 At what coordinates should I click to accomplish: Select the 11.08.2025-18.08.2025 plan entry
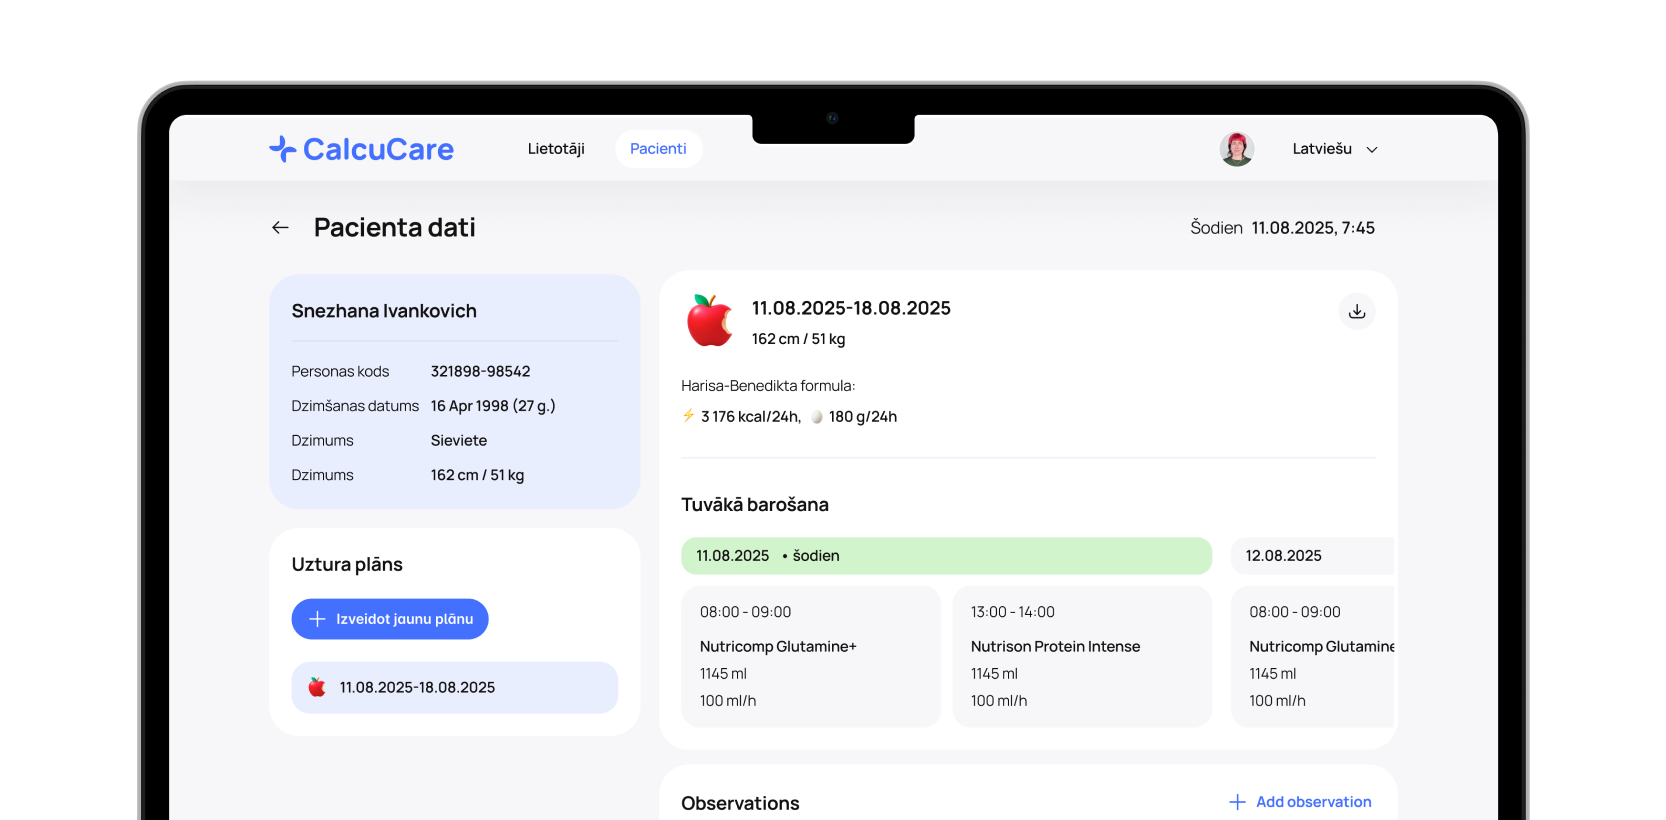point(454,687)
